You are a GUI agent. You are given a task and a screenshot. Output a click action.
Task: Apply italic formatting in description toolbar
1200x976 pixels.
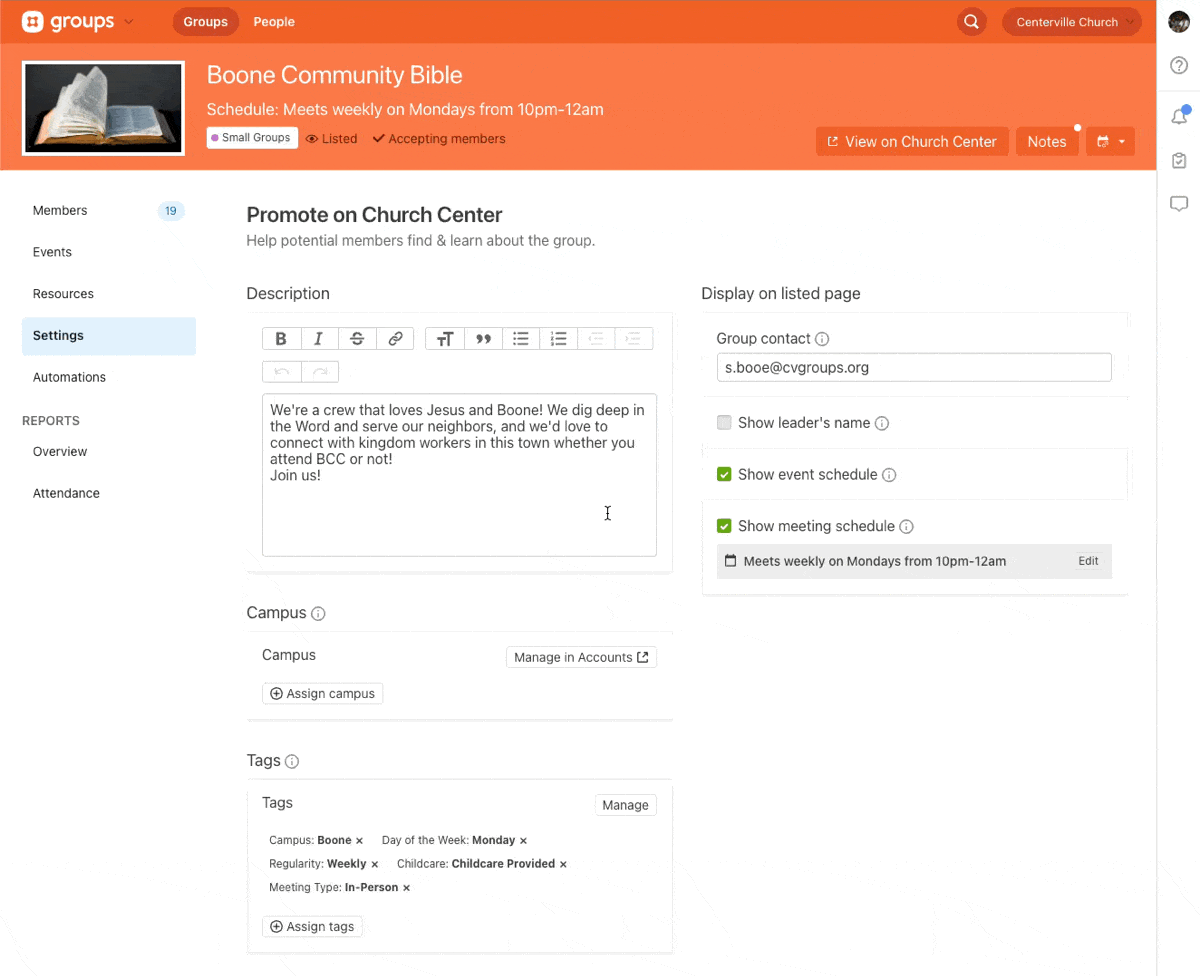(x=319, y=339)
